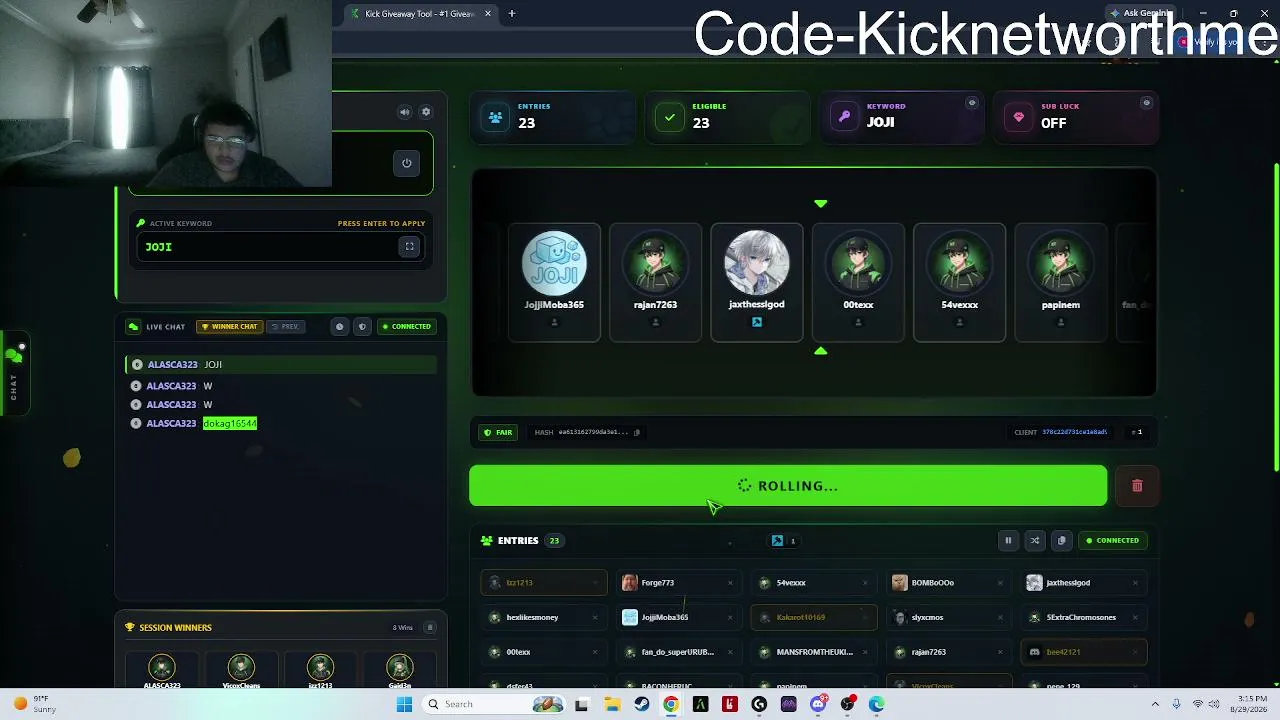Shuffle the entries with the shuffle icon
This screenshot has width=1280, height=720.
coord(1035,540)
